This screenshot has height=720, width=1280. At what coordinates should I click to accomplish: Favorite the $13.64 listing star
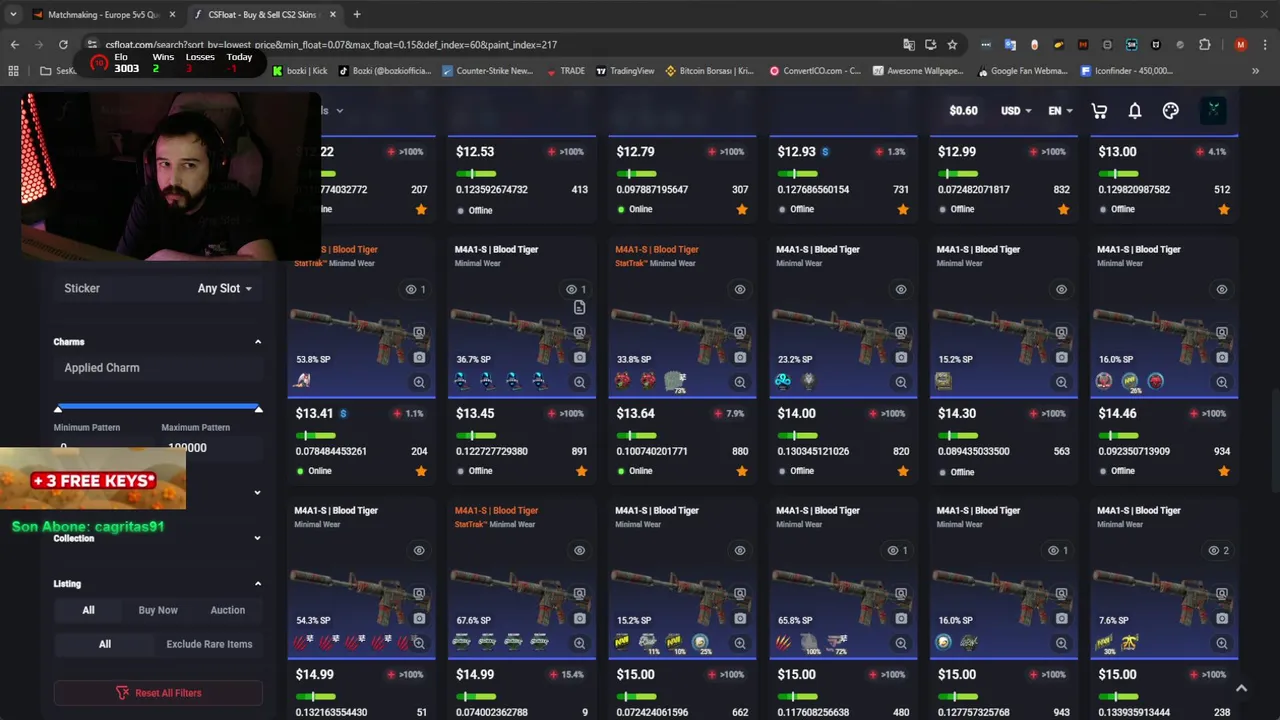click(742, 471)
